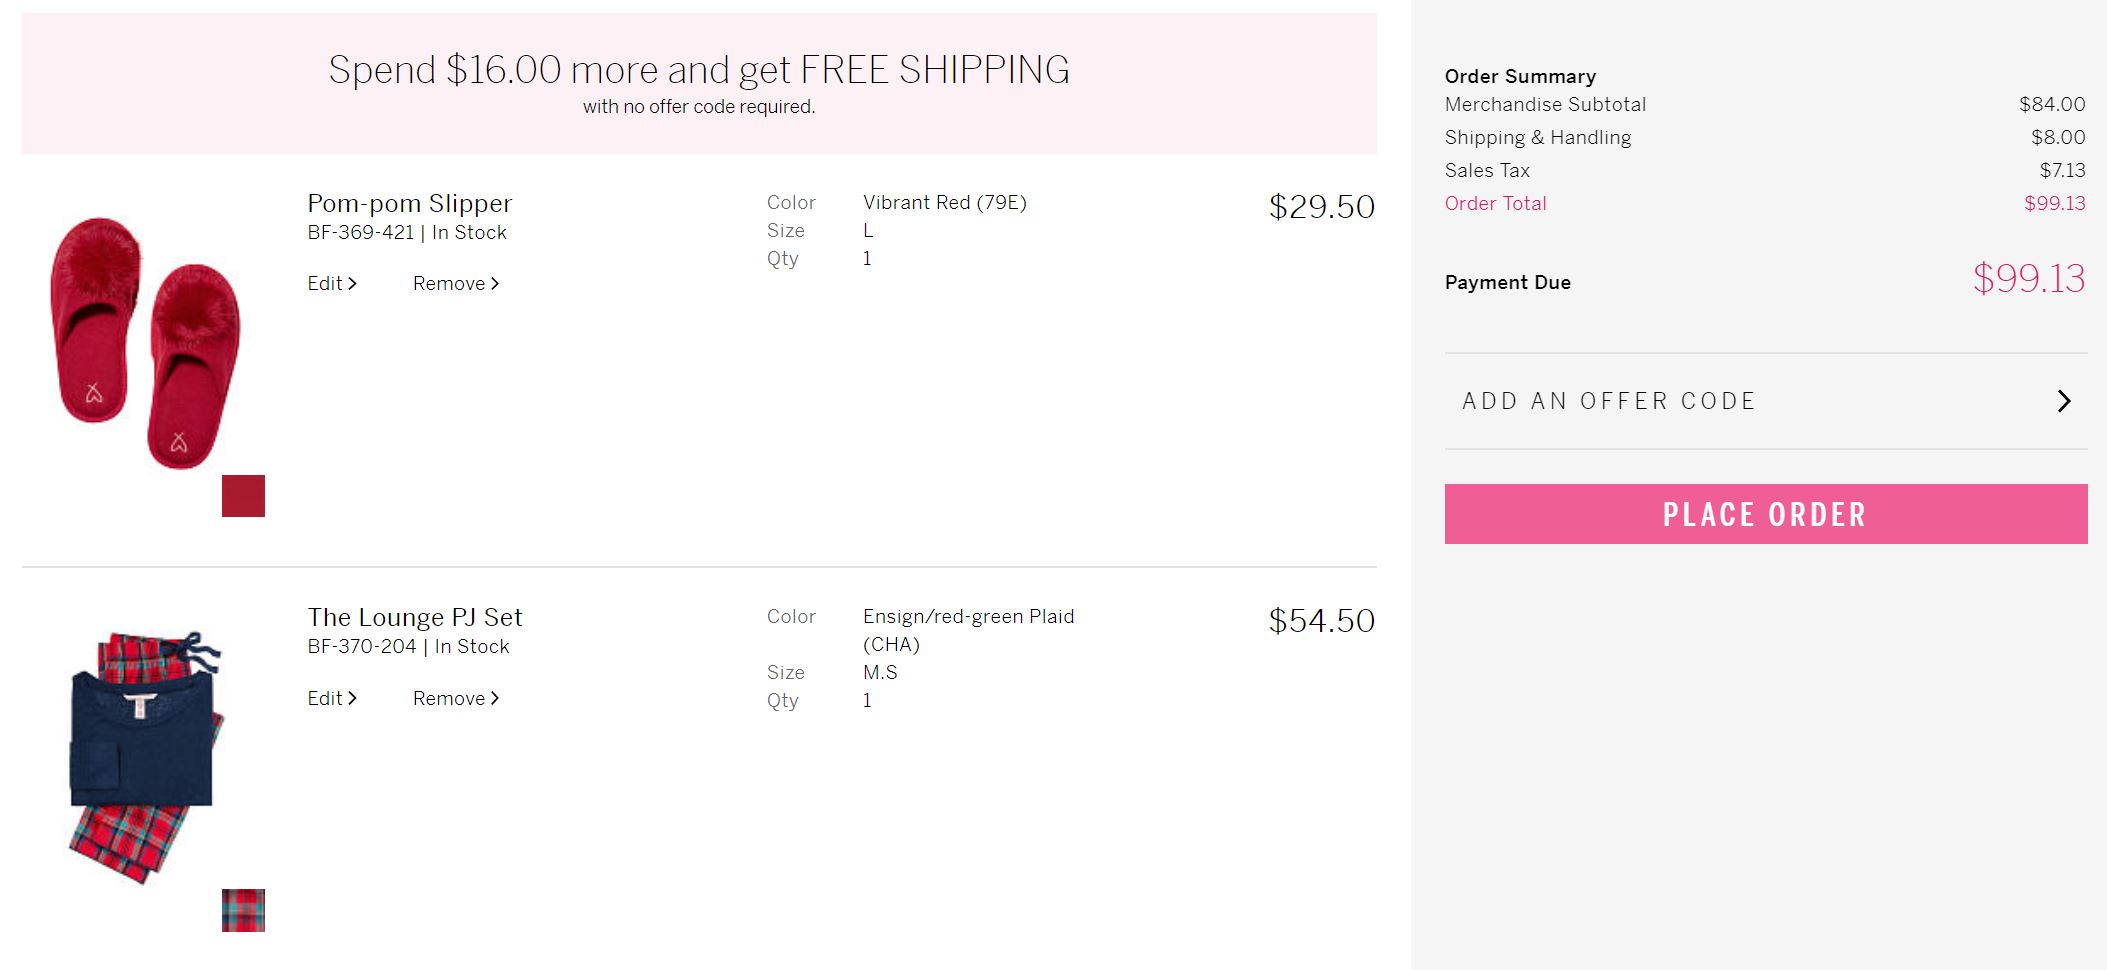Viewport: 2107px width, 970px height.
Task: Expand the Add an Offer Code section
Action: click(1608, 401)
